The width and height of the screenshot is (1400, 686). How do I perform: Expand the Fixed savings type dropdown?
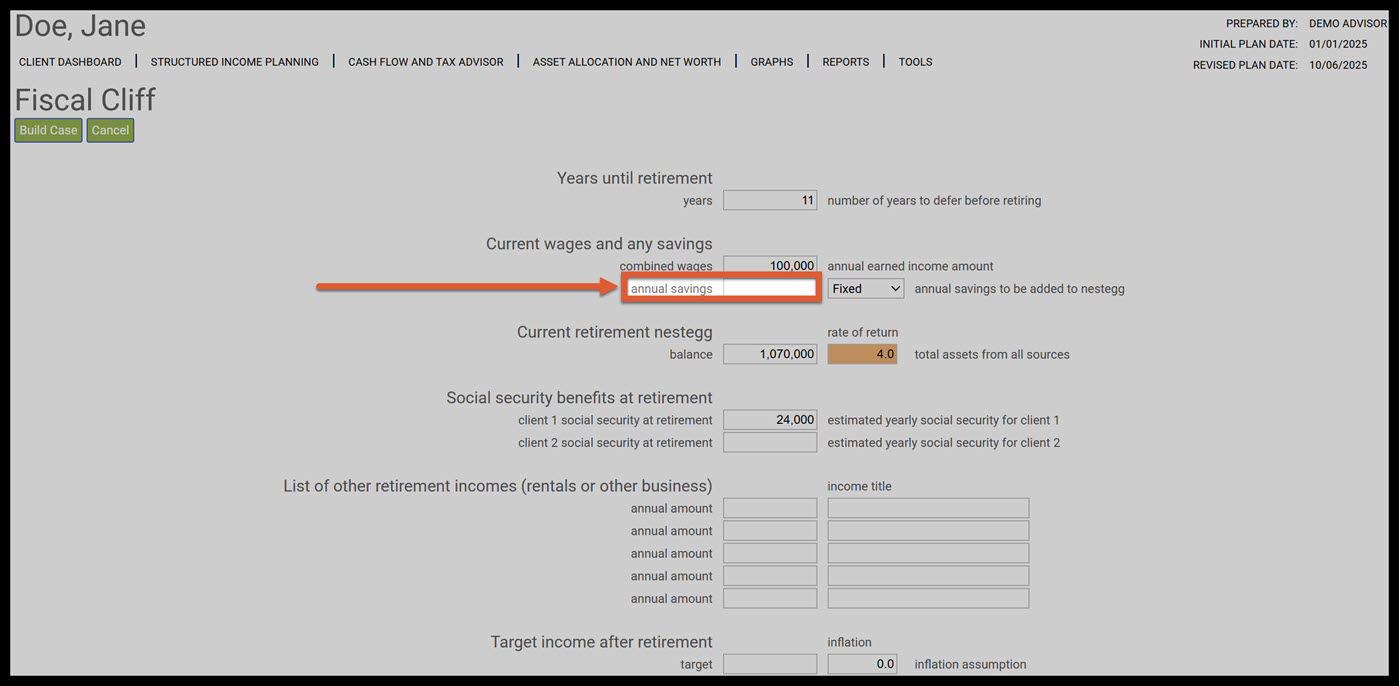click(x=866, y=288)
